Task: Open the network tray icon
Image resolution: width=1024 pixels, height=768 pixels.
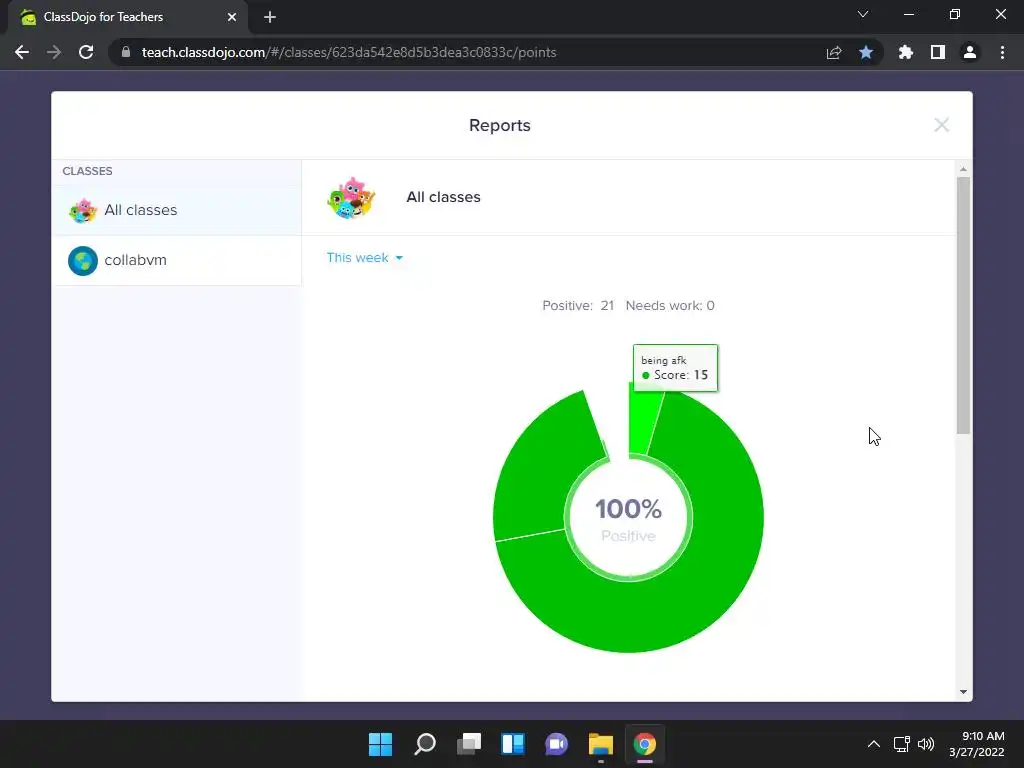Action: click(x=902, y=744)
